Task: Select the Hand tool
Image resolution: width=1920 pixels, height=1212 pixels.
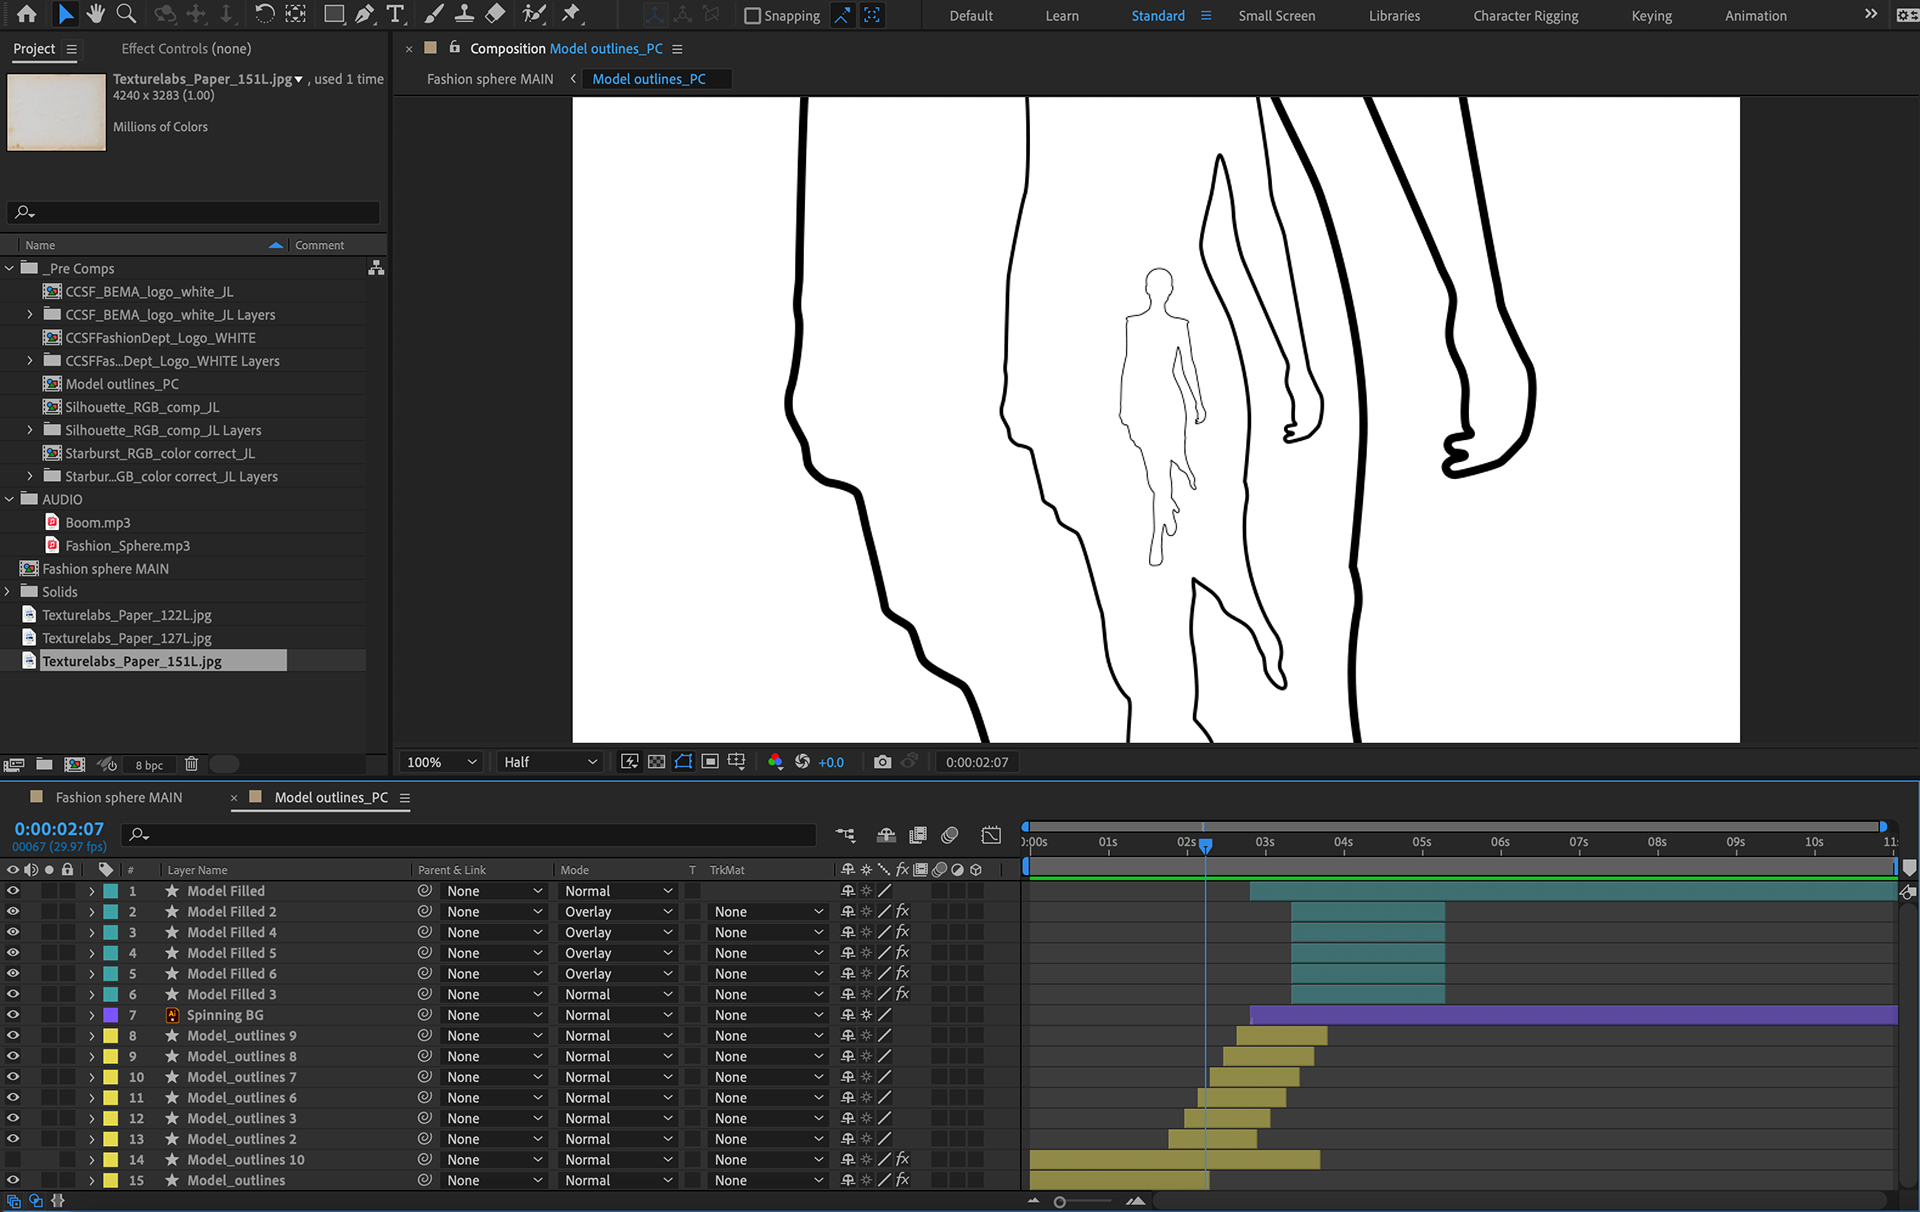Action: [x=95, y=14]
